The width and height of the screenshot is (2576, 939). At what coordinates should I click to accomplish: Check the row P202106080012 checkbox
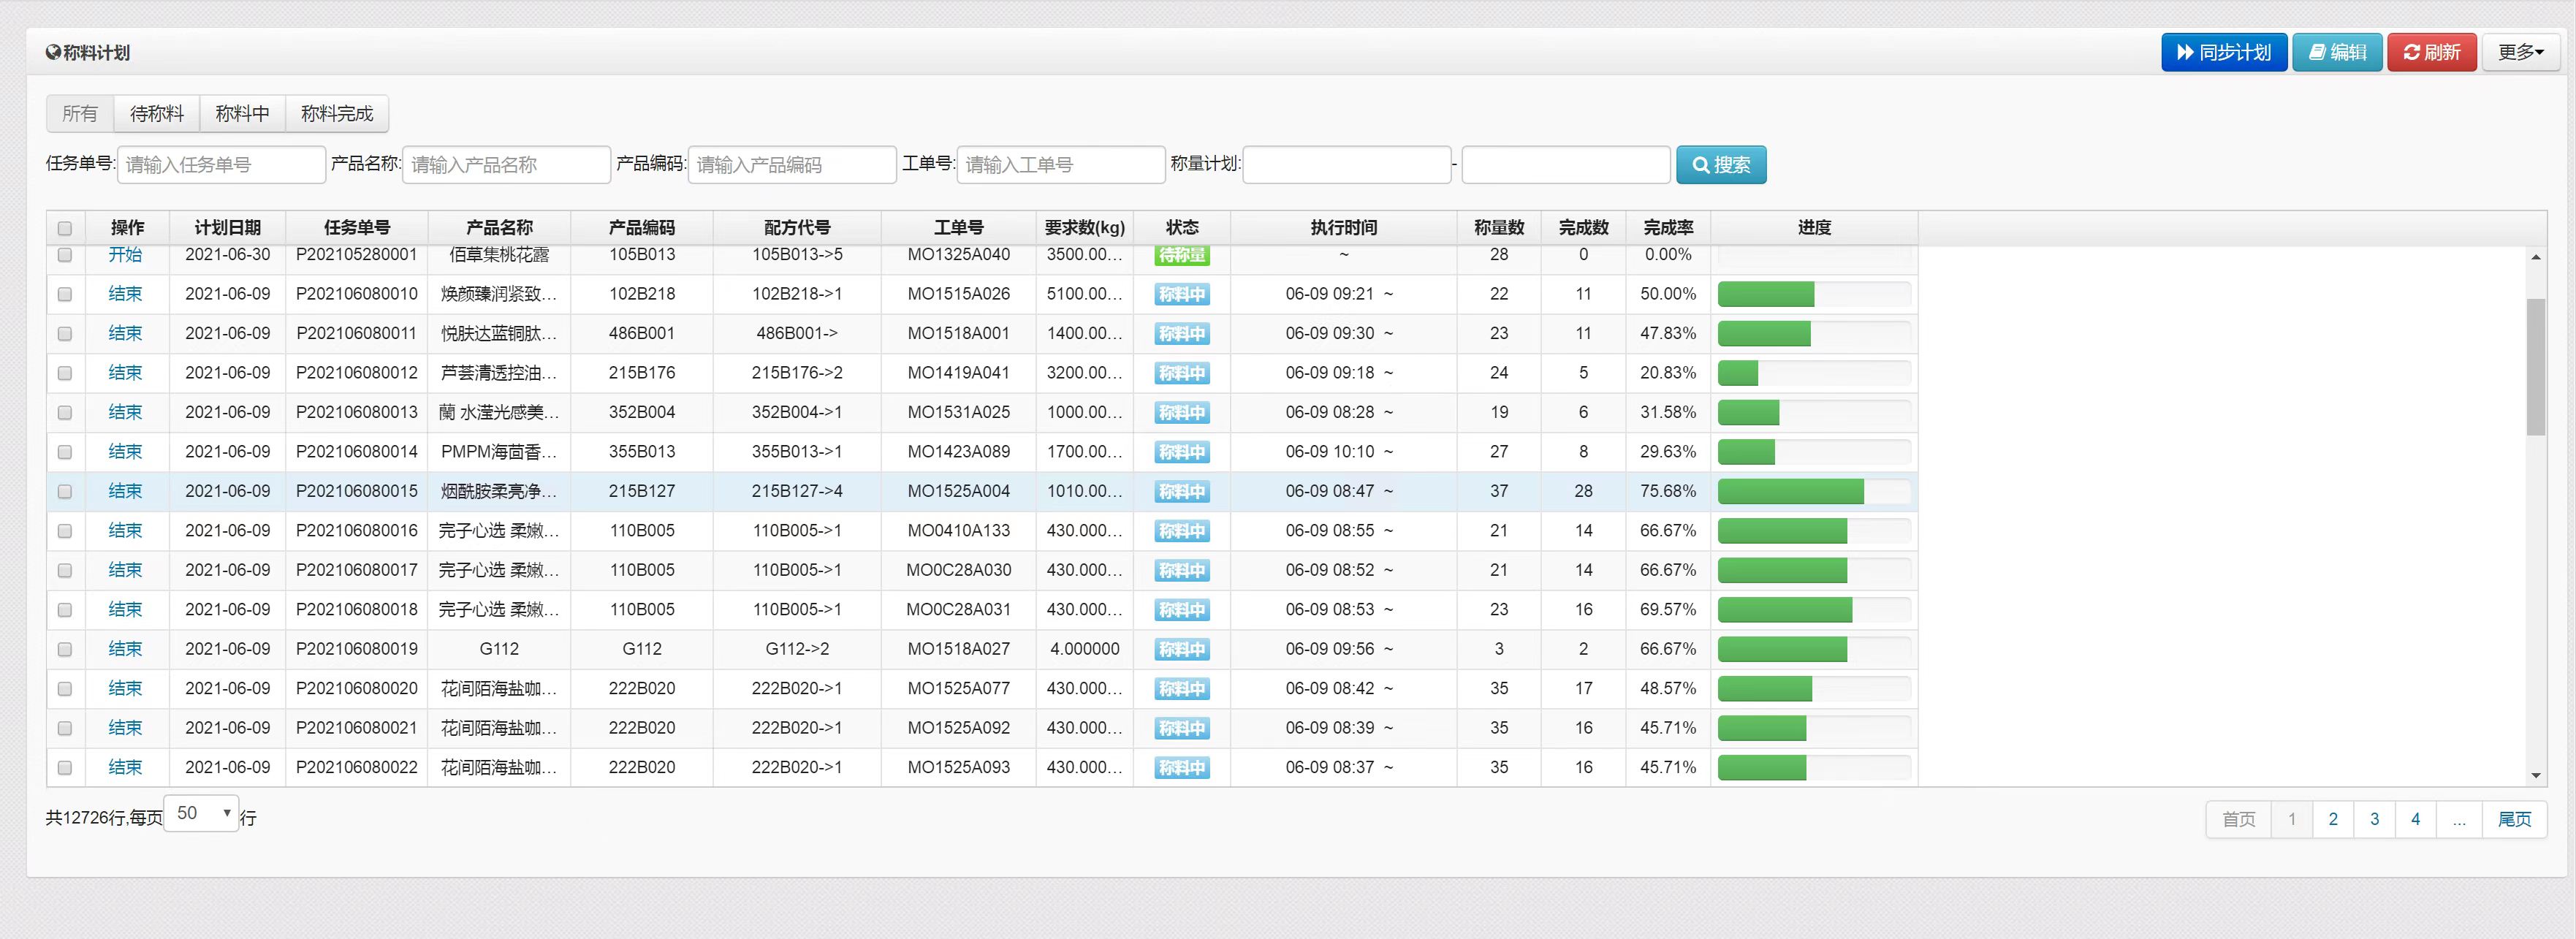pyautogui.click(x=65, y=373)
